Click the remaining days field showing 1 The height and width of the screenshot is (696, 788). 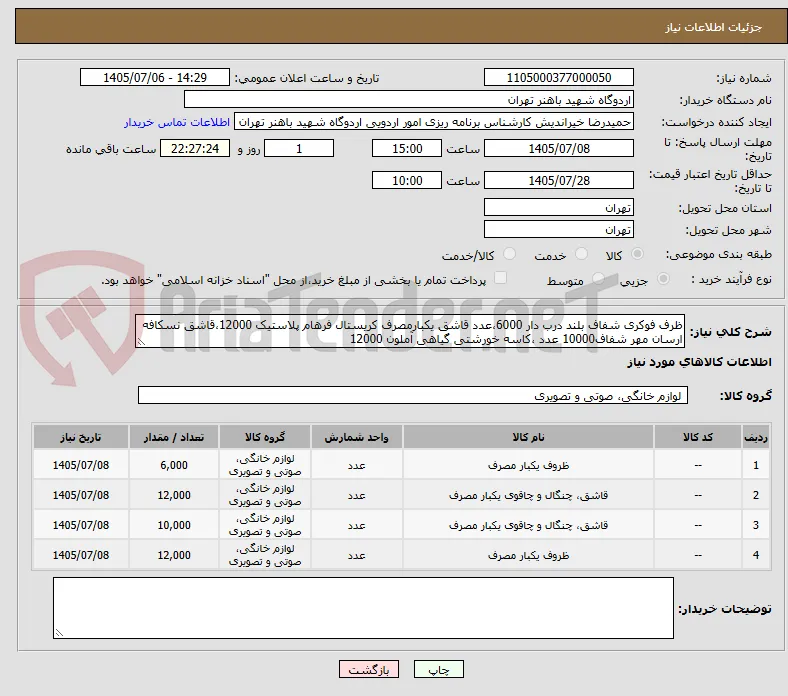(299, 148)
